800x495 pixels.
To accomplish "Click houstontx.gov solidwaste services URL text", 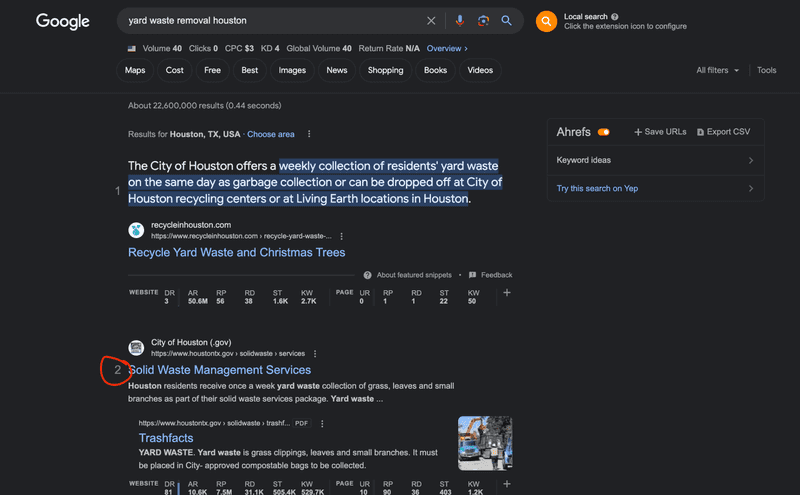I will point(228,354).
